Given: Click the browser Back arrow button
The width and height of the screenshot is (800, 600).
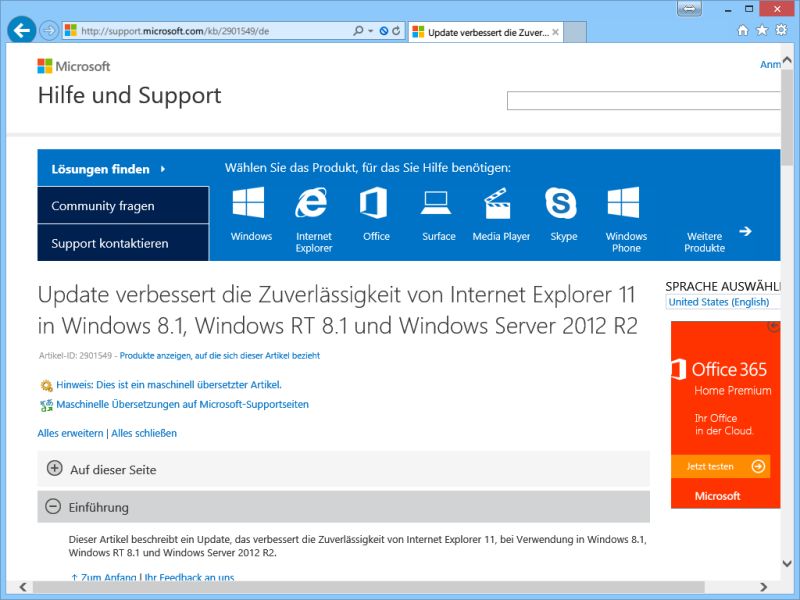Looking at the screenshot, I should [x=21, y=31].
